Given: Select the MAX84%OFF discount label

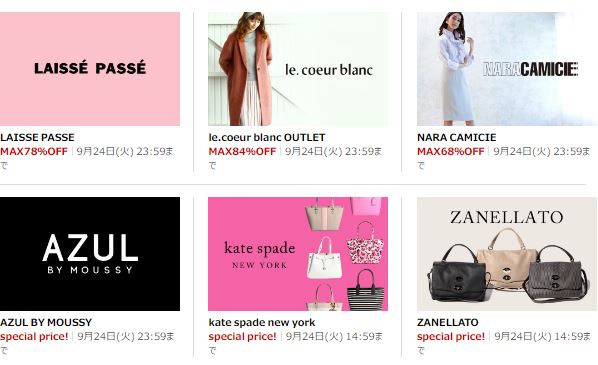Looking at the screenshot, I should (242, 151).
